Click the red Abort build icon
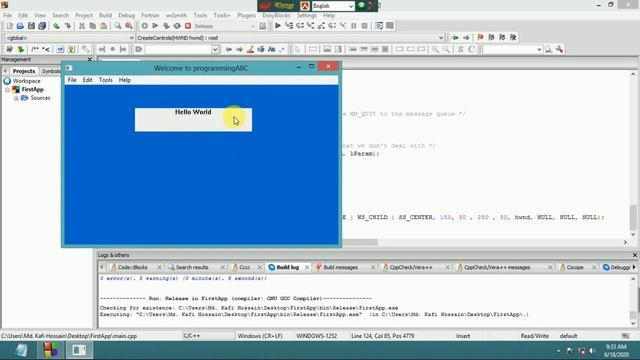This screenshot has width=640, height=360. pos(188,26)
